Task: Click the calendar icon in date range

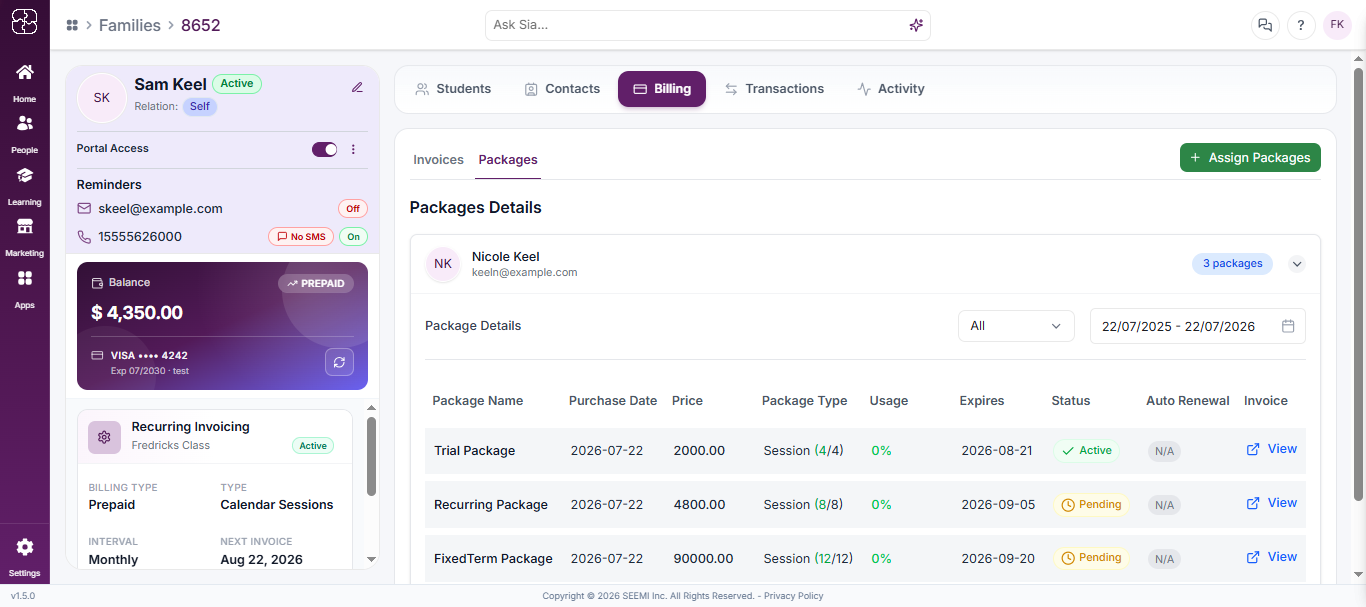Action: [x=1288, y=326]
